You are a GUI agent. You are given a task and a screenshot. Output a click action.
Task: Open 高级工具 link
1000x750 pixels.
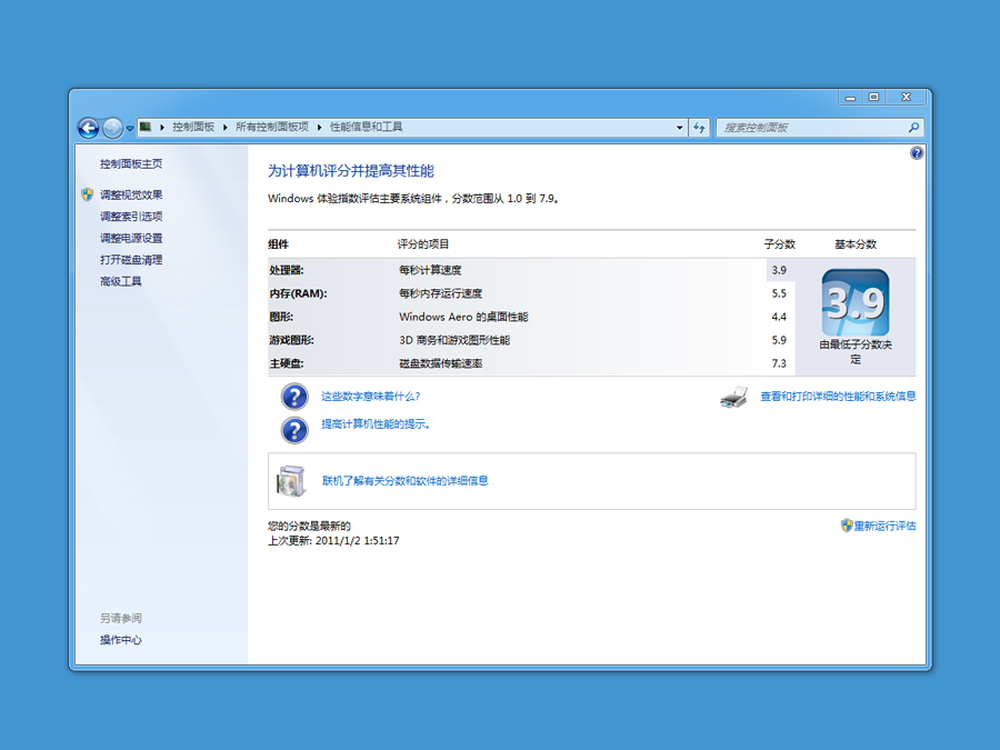pos(121,281)
